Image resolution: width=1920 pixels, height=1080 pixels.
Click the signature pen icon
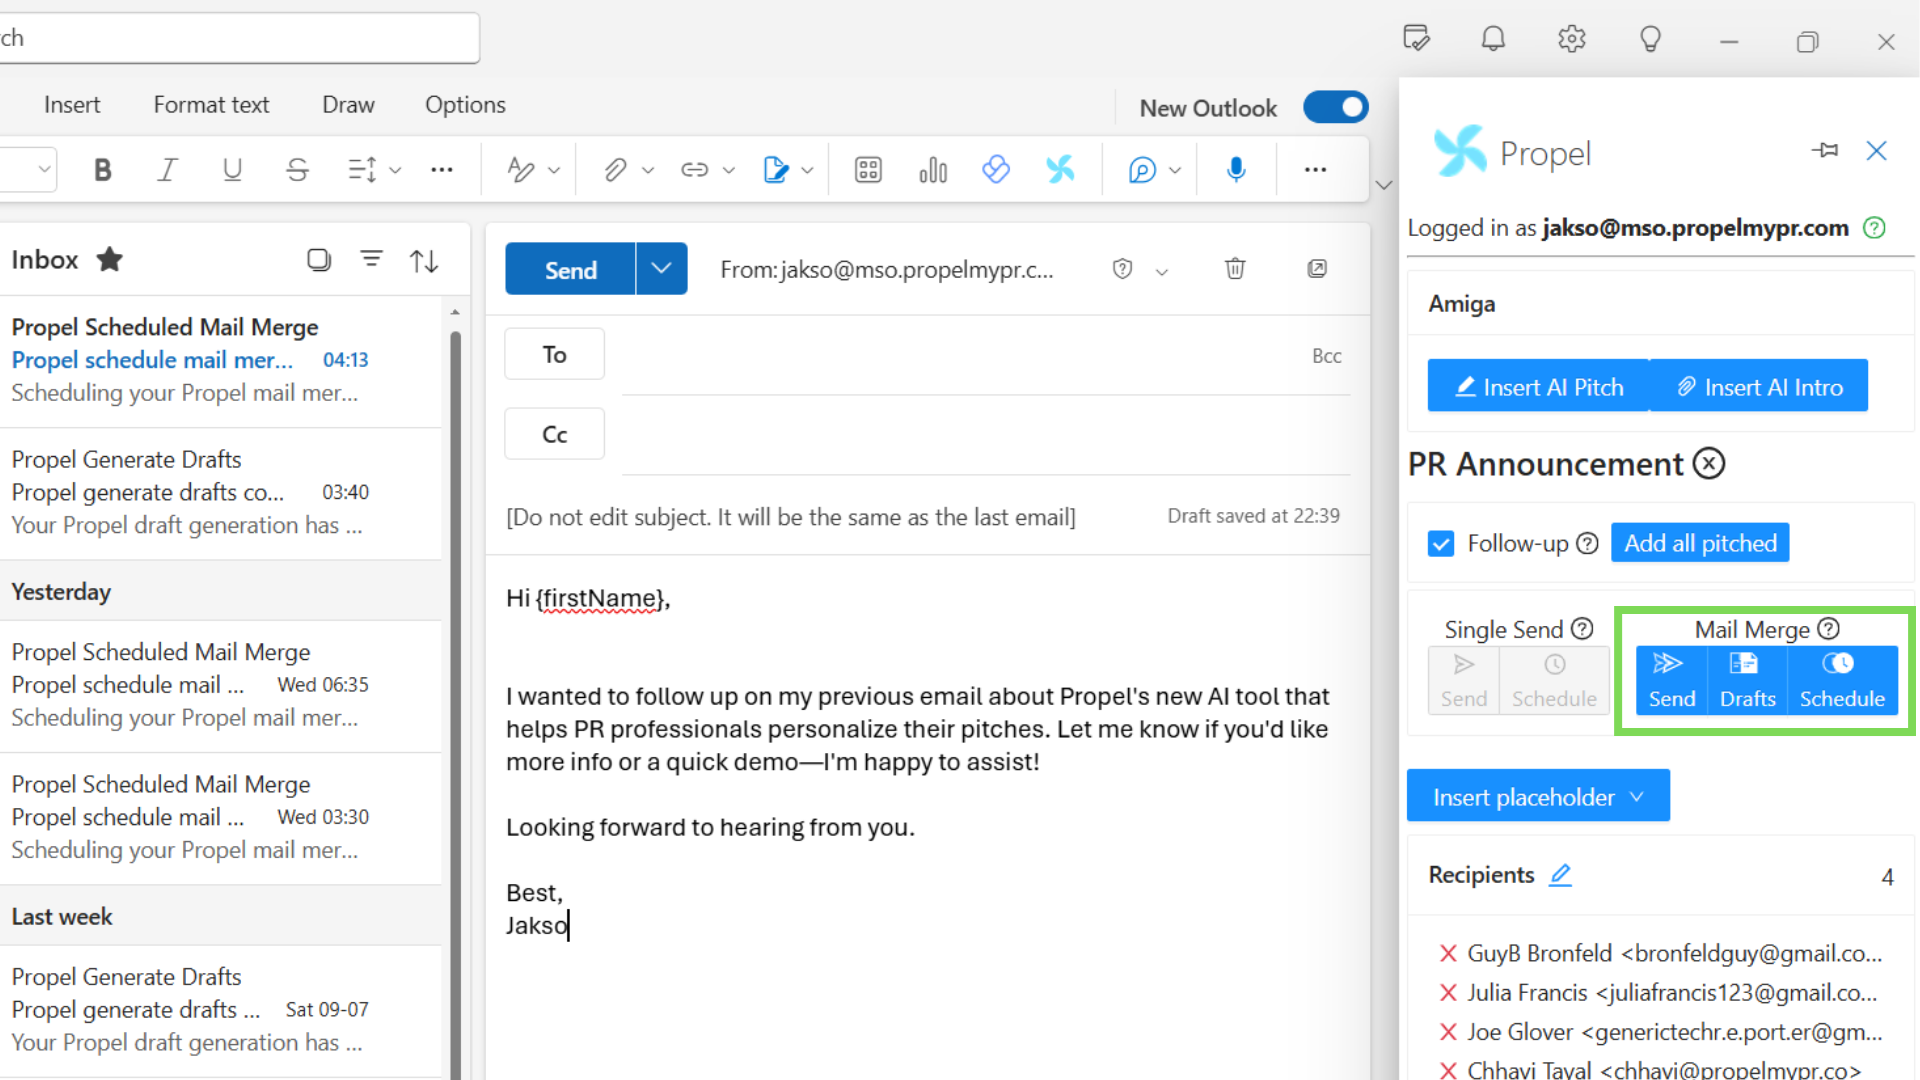coord(775,170)
